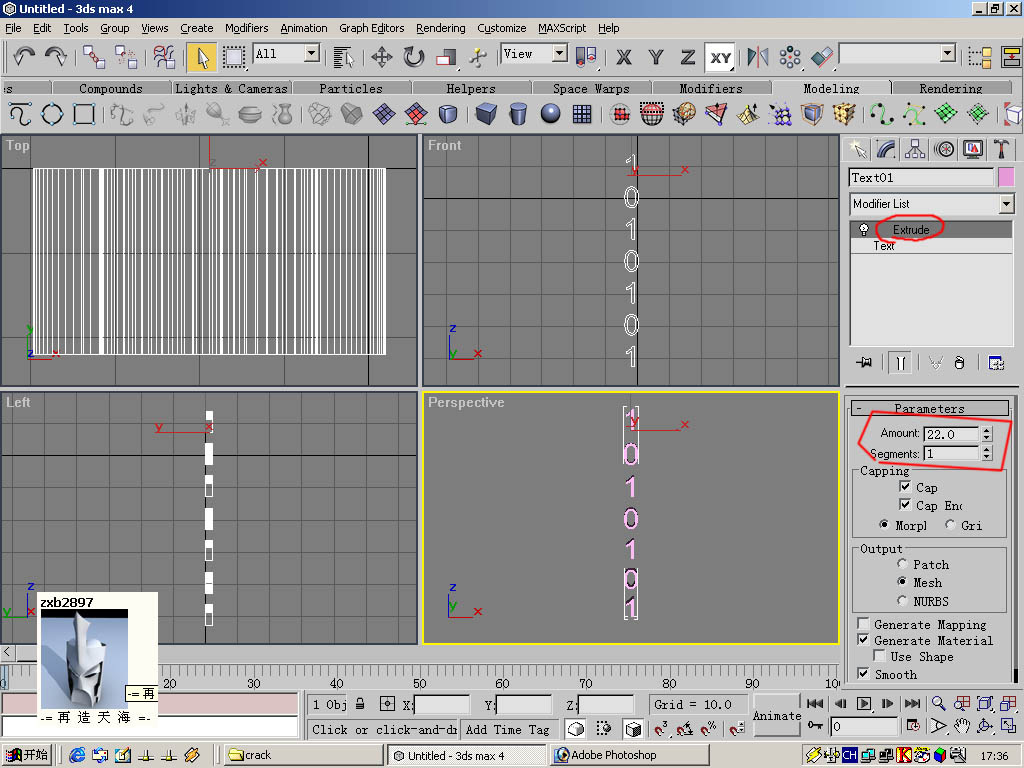Click the Redo arrow icon
This screenshot has height=768, width=1024.
[x=56, y=57]
